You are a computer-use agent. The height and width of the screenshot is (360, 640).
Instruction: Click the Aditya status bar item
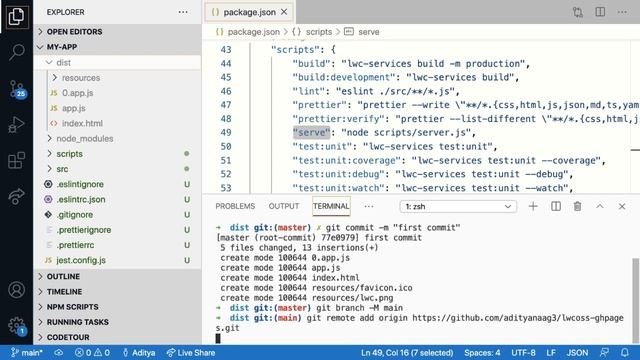click(138, 353)
